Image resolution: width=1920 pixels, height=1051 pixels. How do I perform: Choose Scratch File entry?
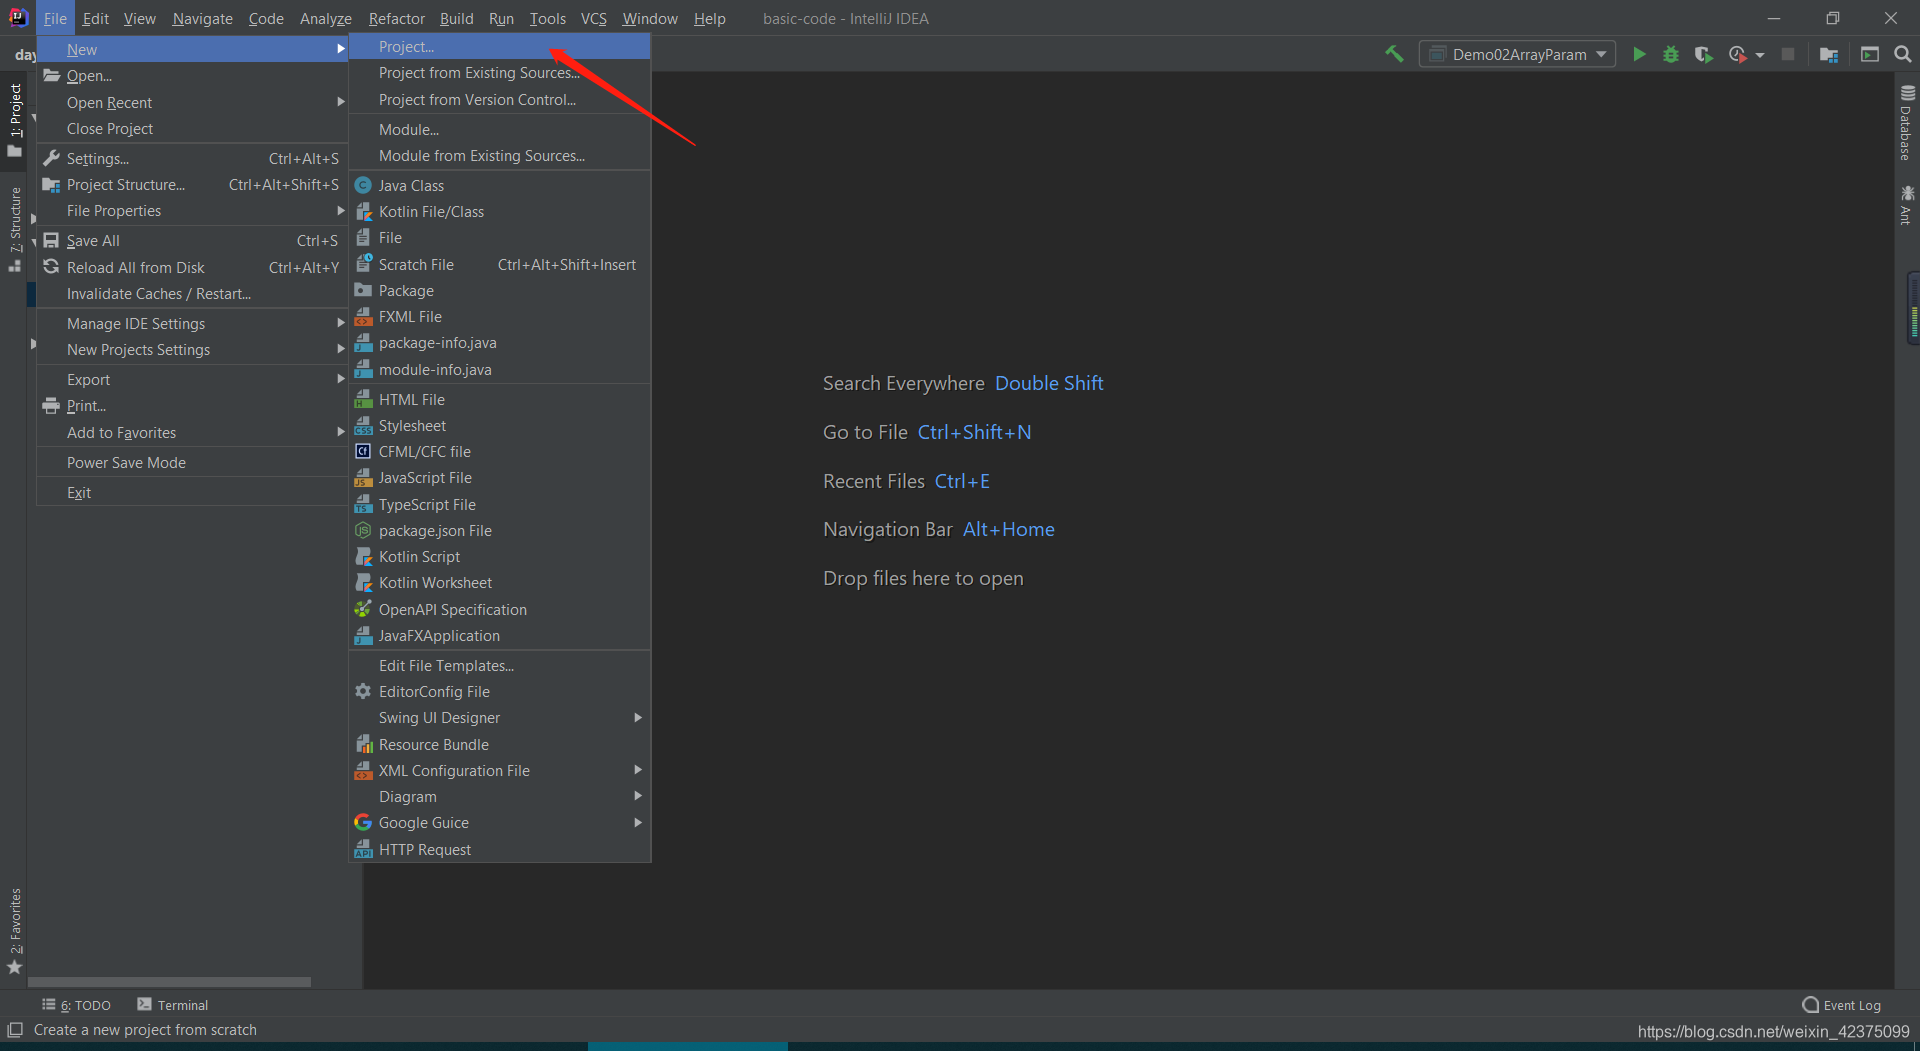point(499,265)
